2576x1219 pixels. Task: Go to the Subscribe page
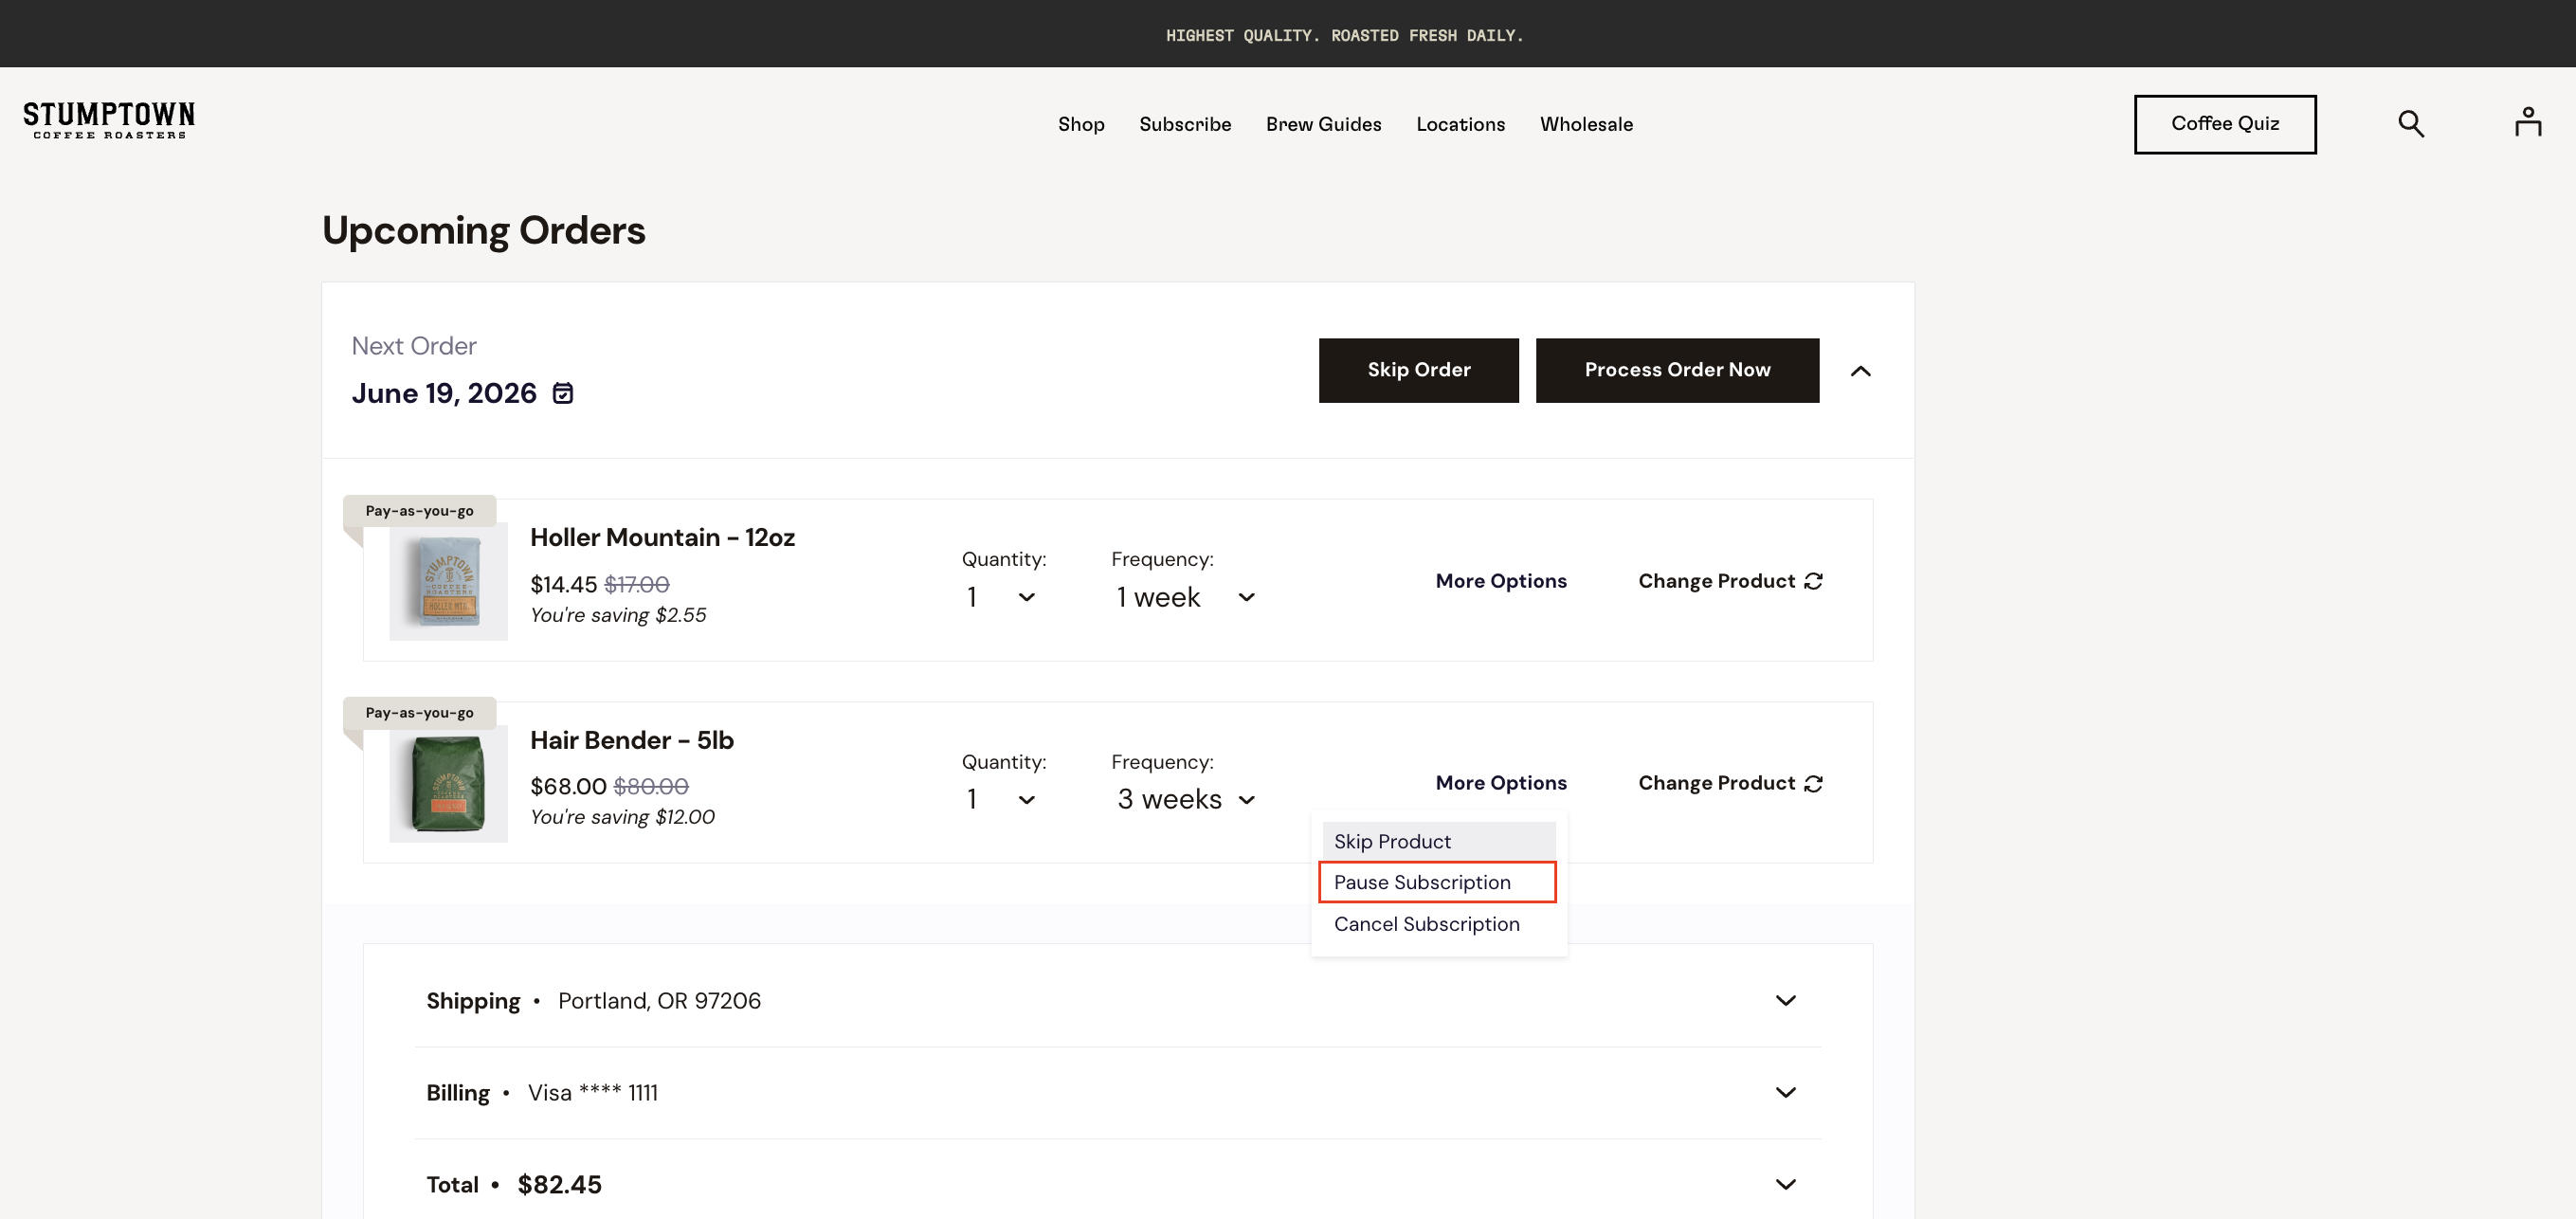(x=1185, y=124)
